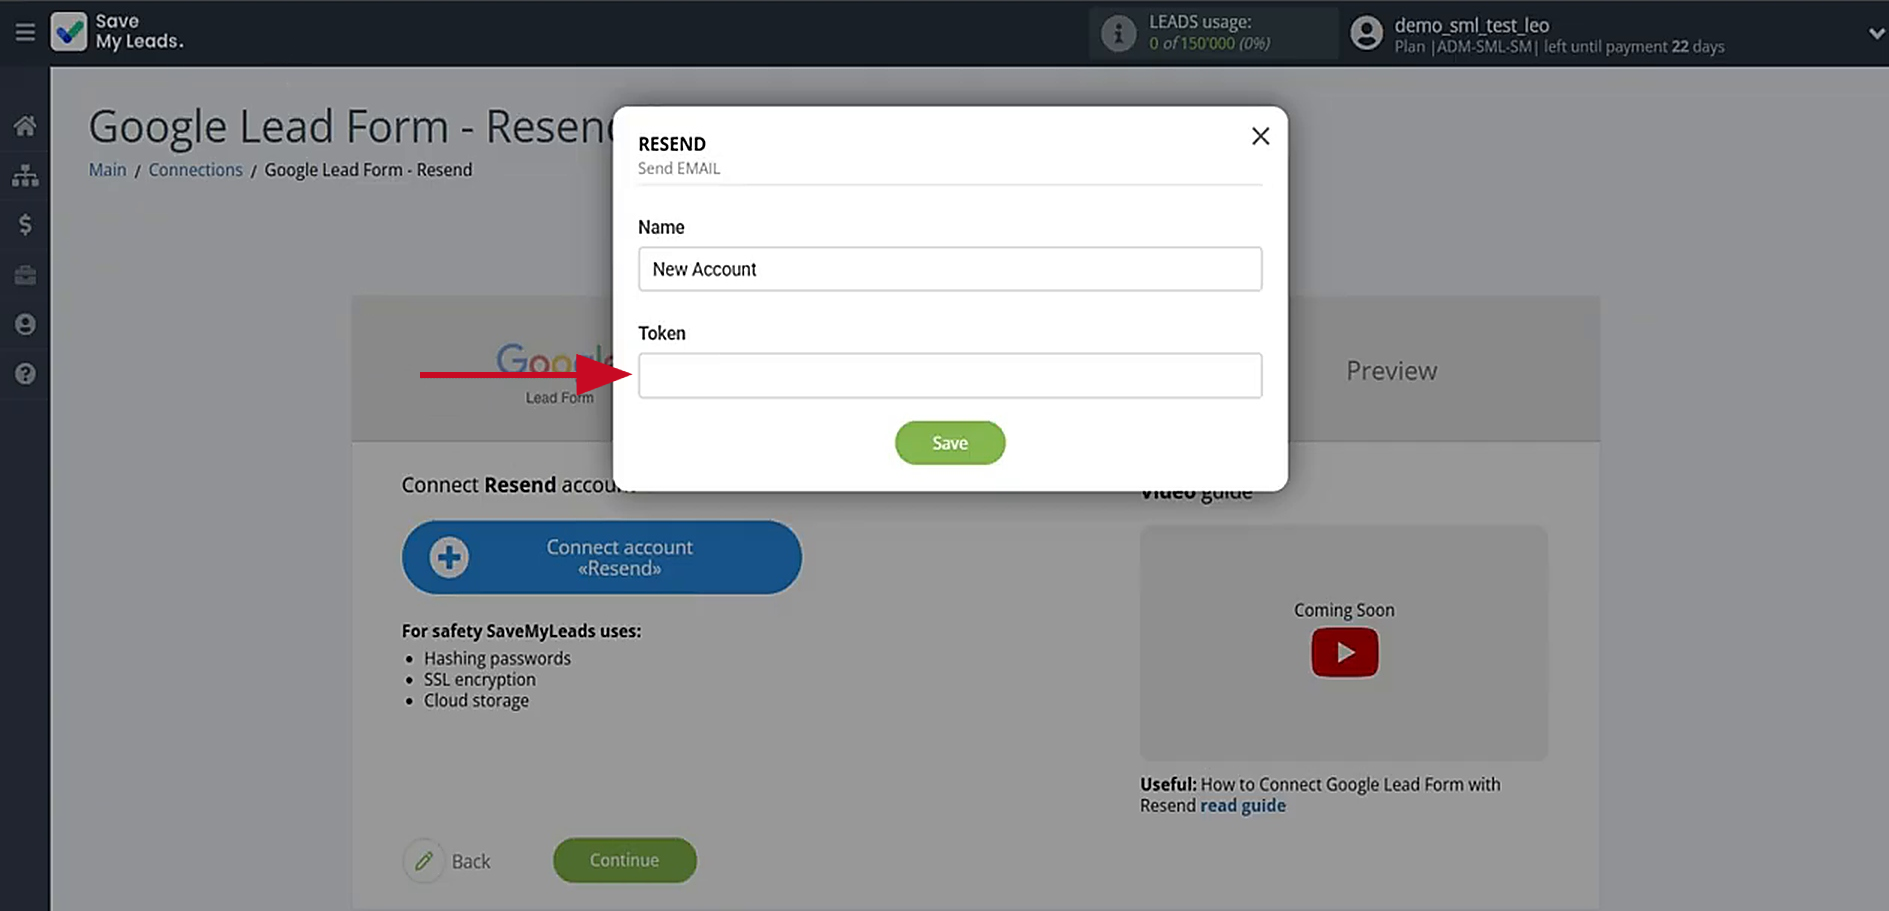Click demo_sml_test_leo account name

coord(1472,25)
